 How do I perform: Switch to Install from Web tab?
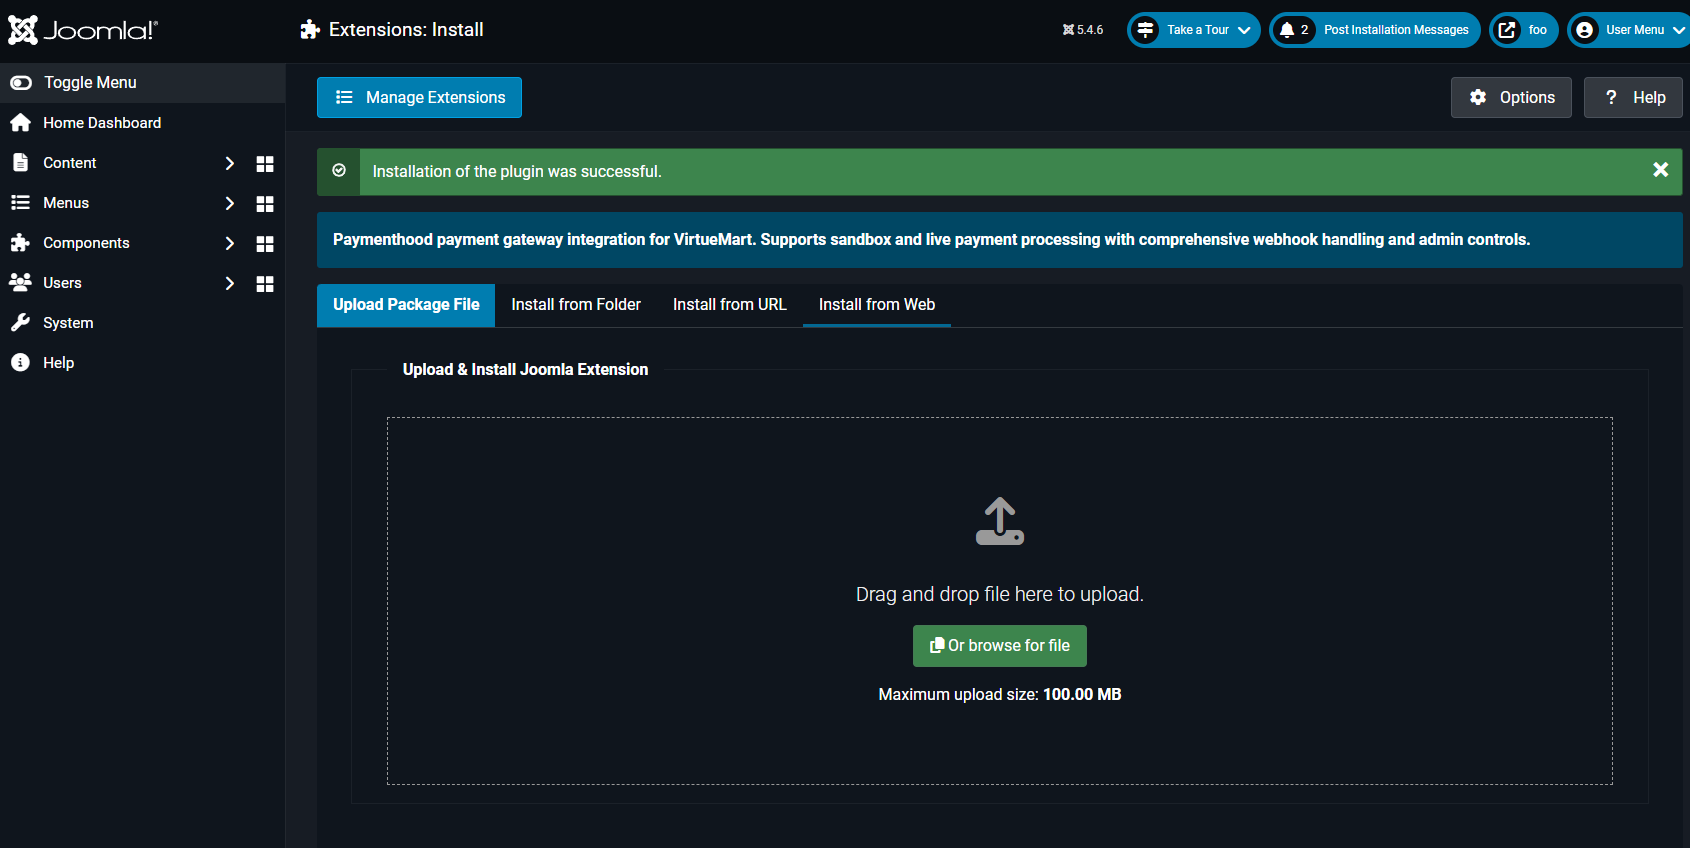pyautogui.click(x=877, y=305)
